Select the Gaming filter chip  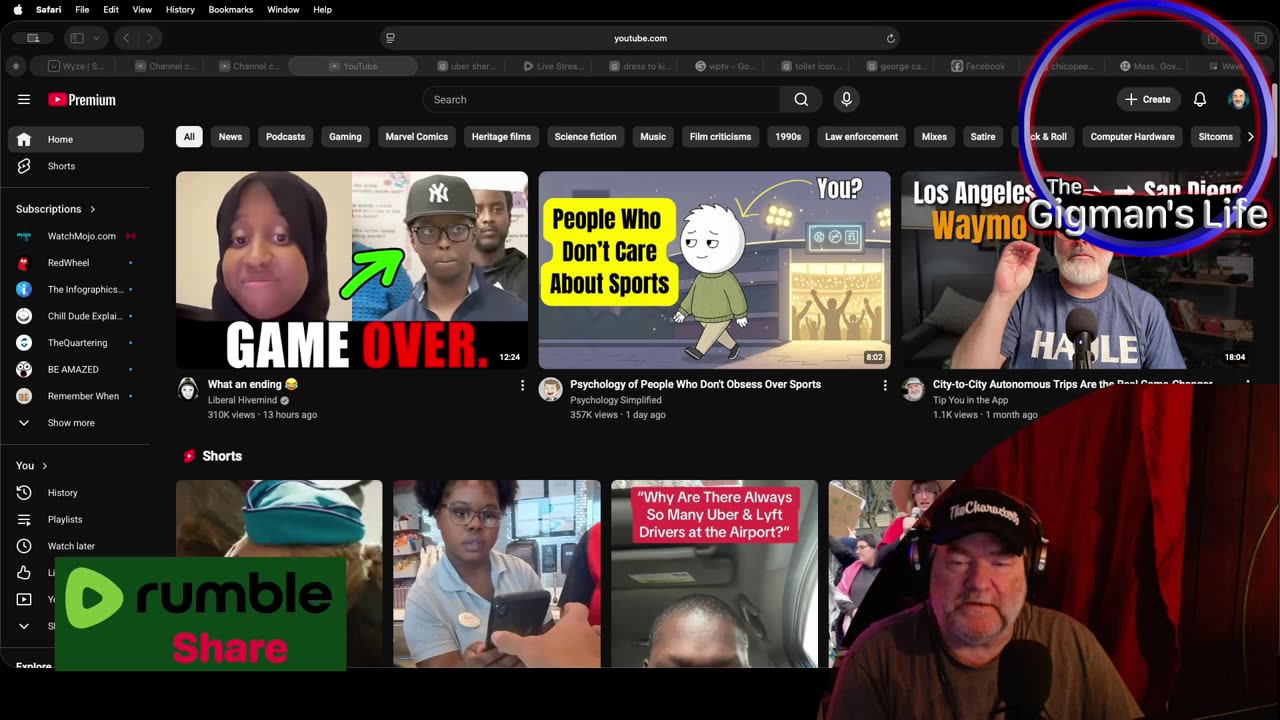click(345, 137)
